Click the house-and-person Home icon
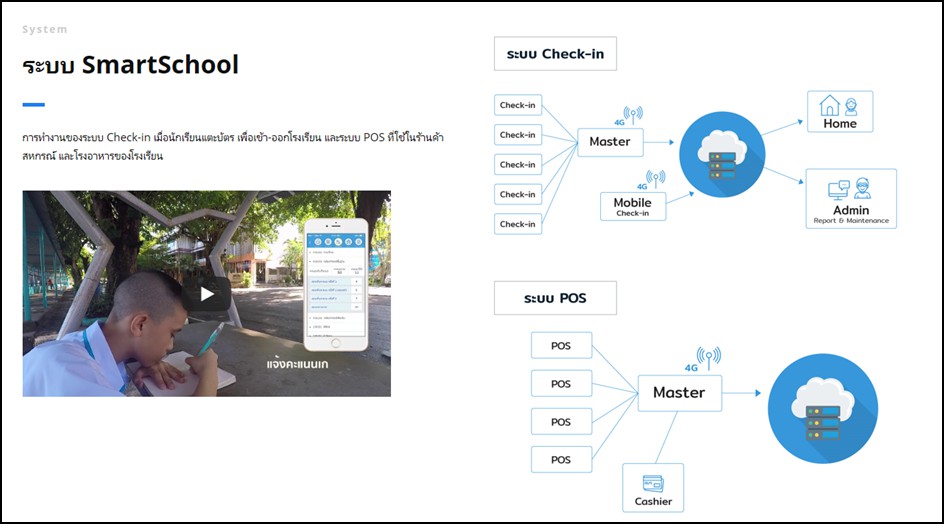This screenshot has height=524, width=944. pyautogui.click(x=839, y=106)
